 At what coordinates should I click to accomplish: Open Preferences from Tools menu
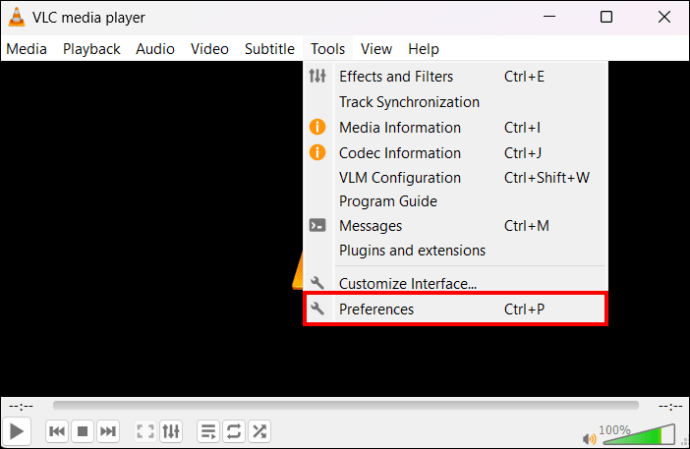pyautogui.click(x=455, y=309)
